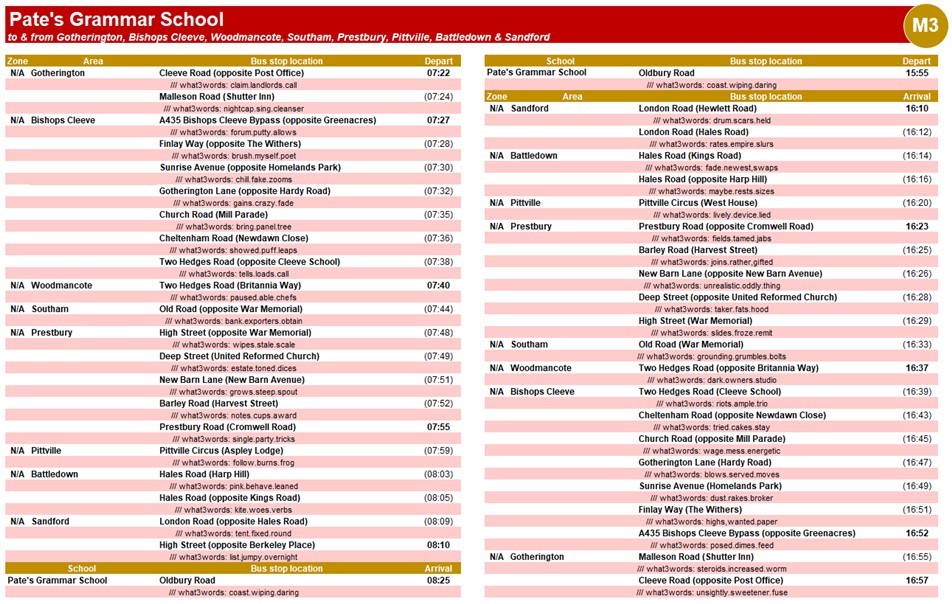The image size is (952, 604).
Task: Select stop "Prestbury Road (opposite Cromwell Road)"
Action: 726,227
